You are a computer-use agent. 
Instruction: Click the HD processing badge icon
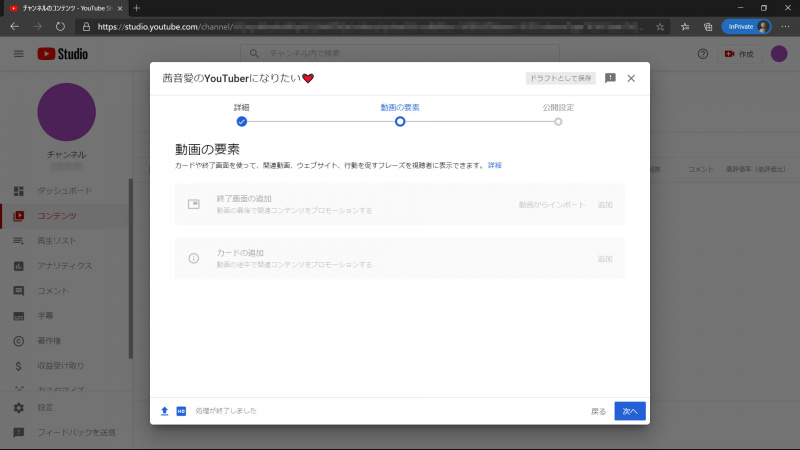tap(181, 411)
